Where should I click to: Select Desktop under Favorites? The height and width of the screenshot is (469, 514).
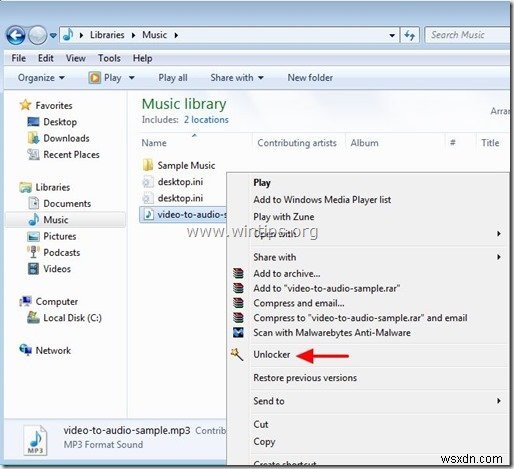tap(60, 122)
